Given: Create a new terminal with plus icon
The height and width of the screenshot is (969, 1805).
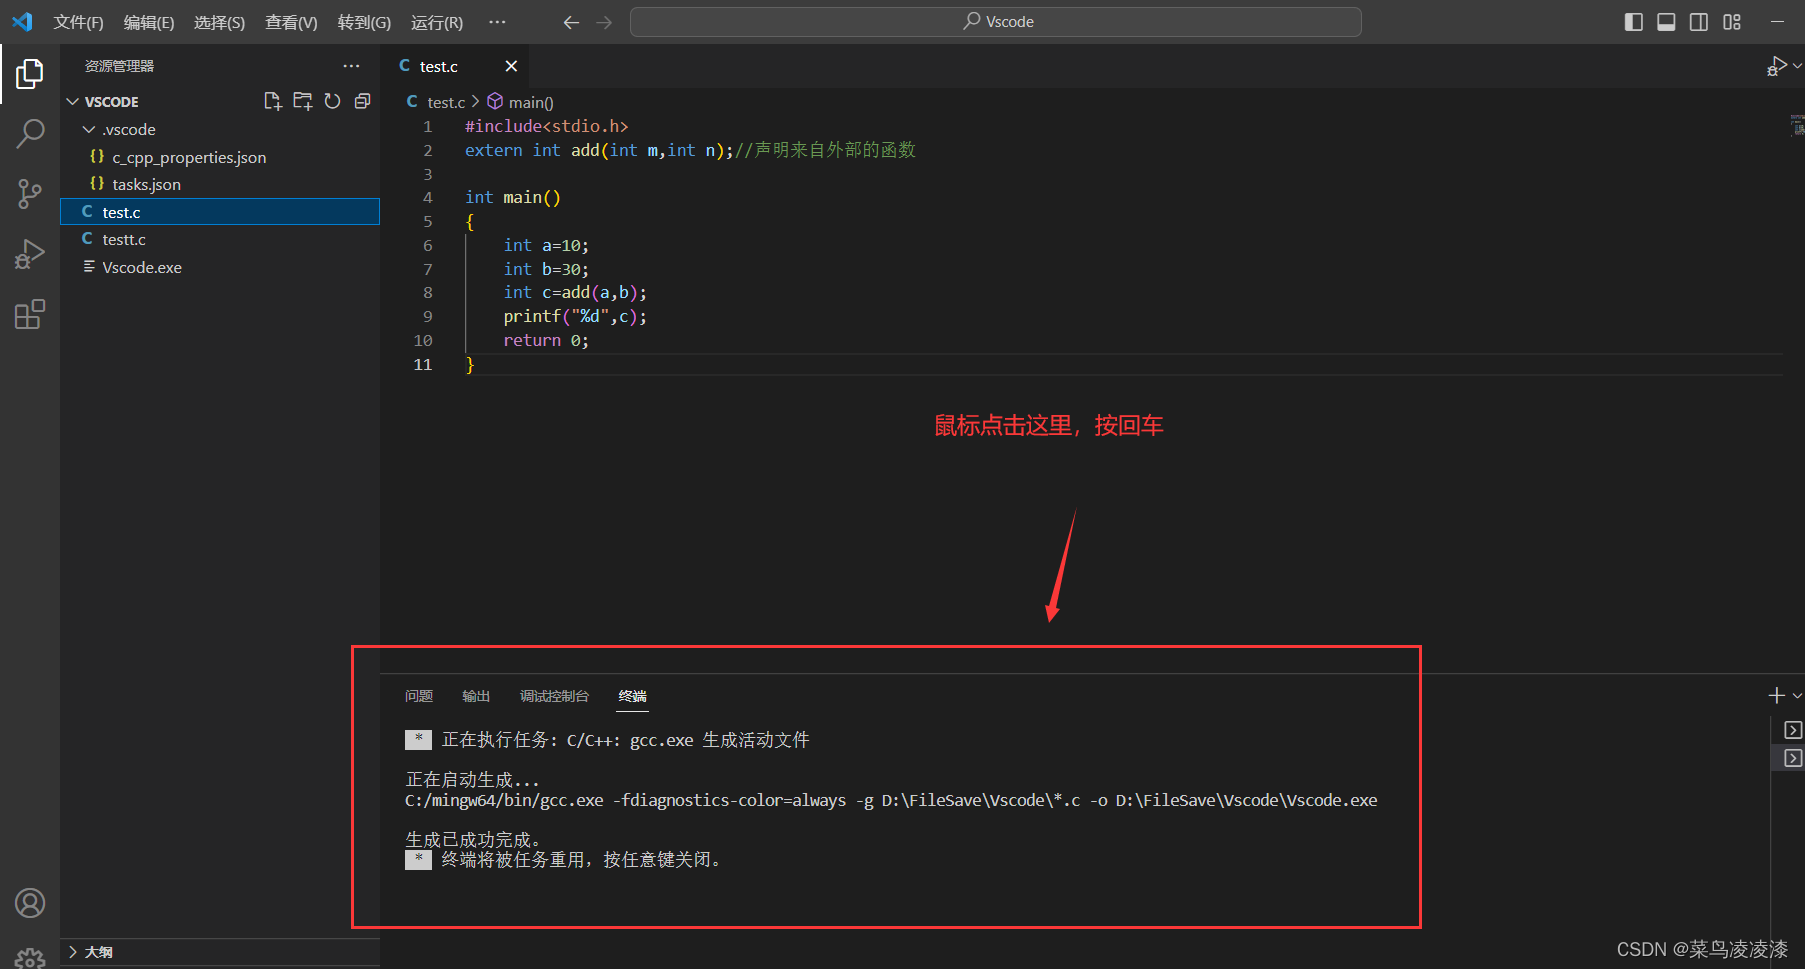Looking at the screenshot, I should pos(1776,695).
